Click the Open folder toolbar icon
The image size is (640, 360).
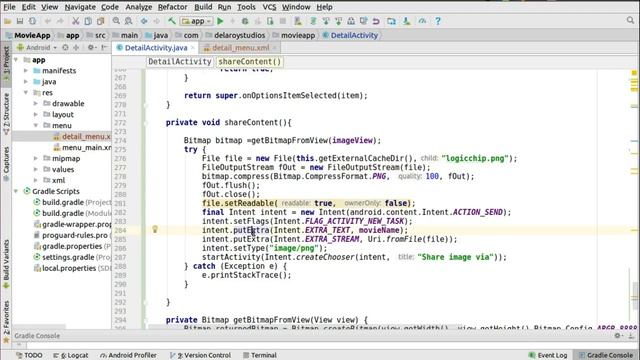tap(7, 21)
